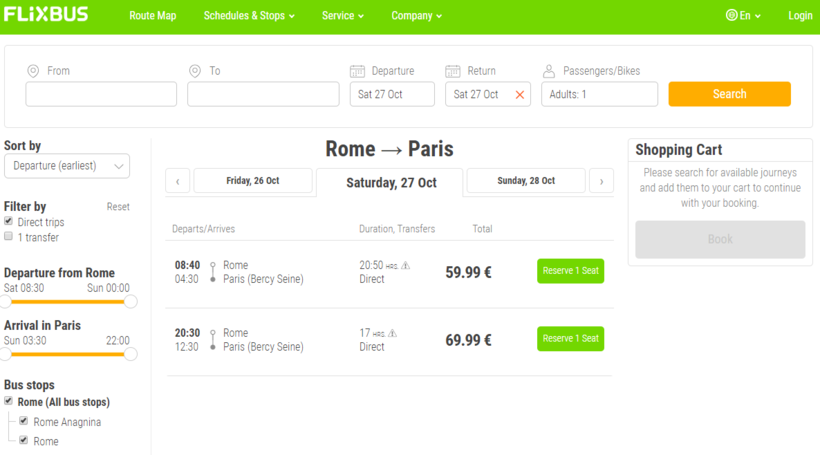Uncheck the Direct trips filter

[9, 222]
